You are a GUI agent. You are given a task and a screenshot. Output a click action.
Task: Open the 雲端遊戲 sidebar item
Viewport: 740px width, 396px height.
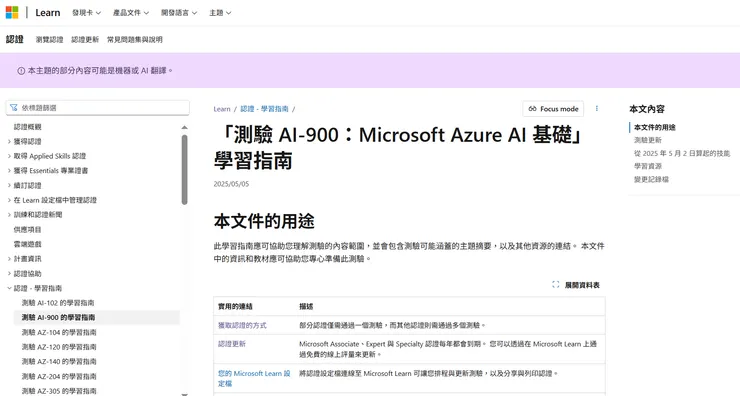[27, 244]
